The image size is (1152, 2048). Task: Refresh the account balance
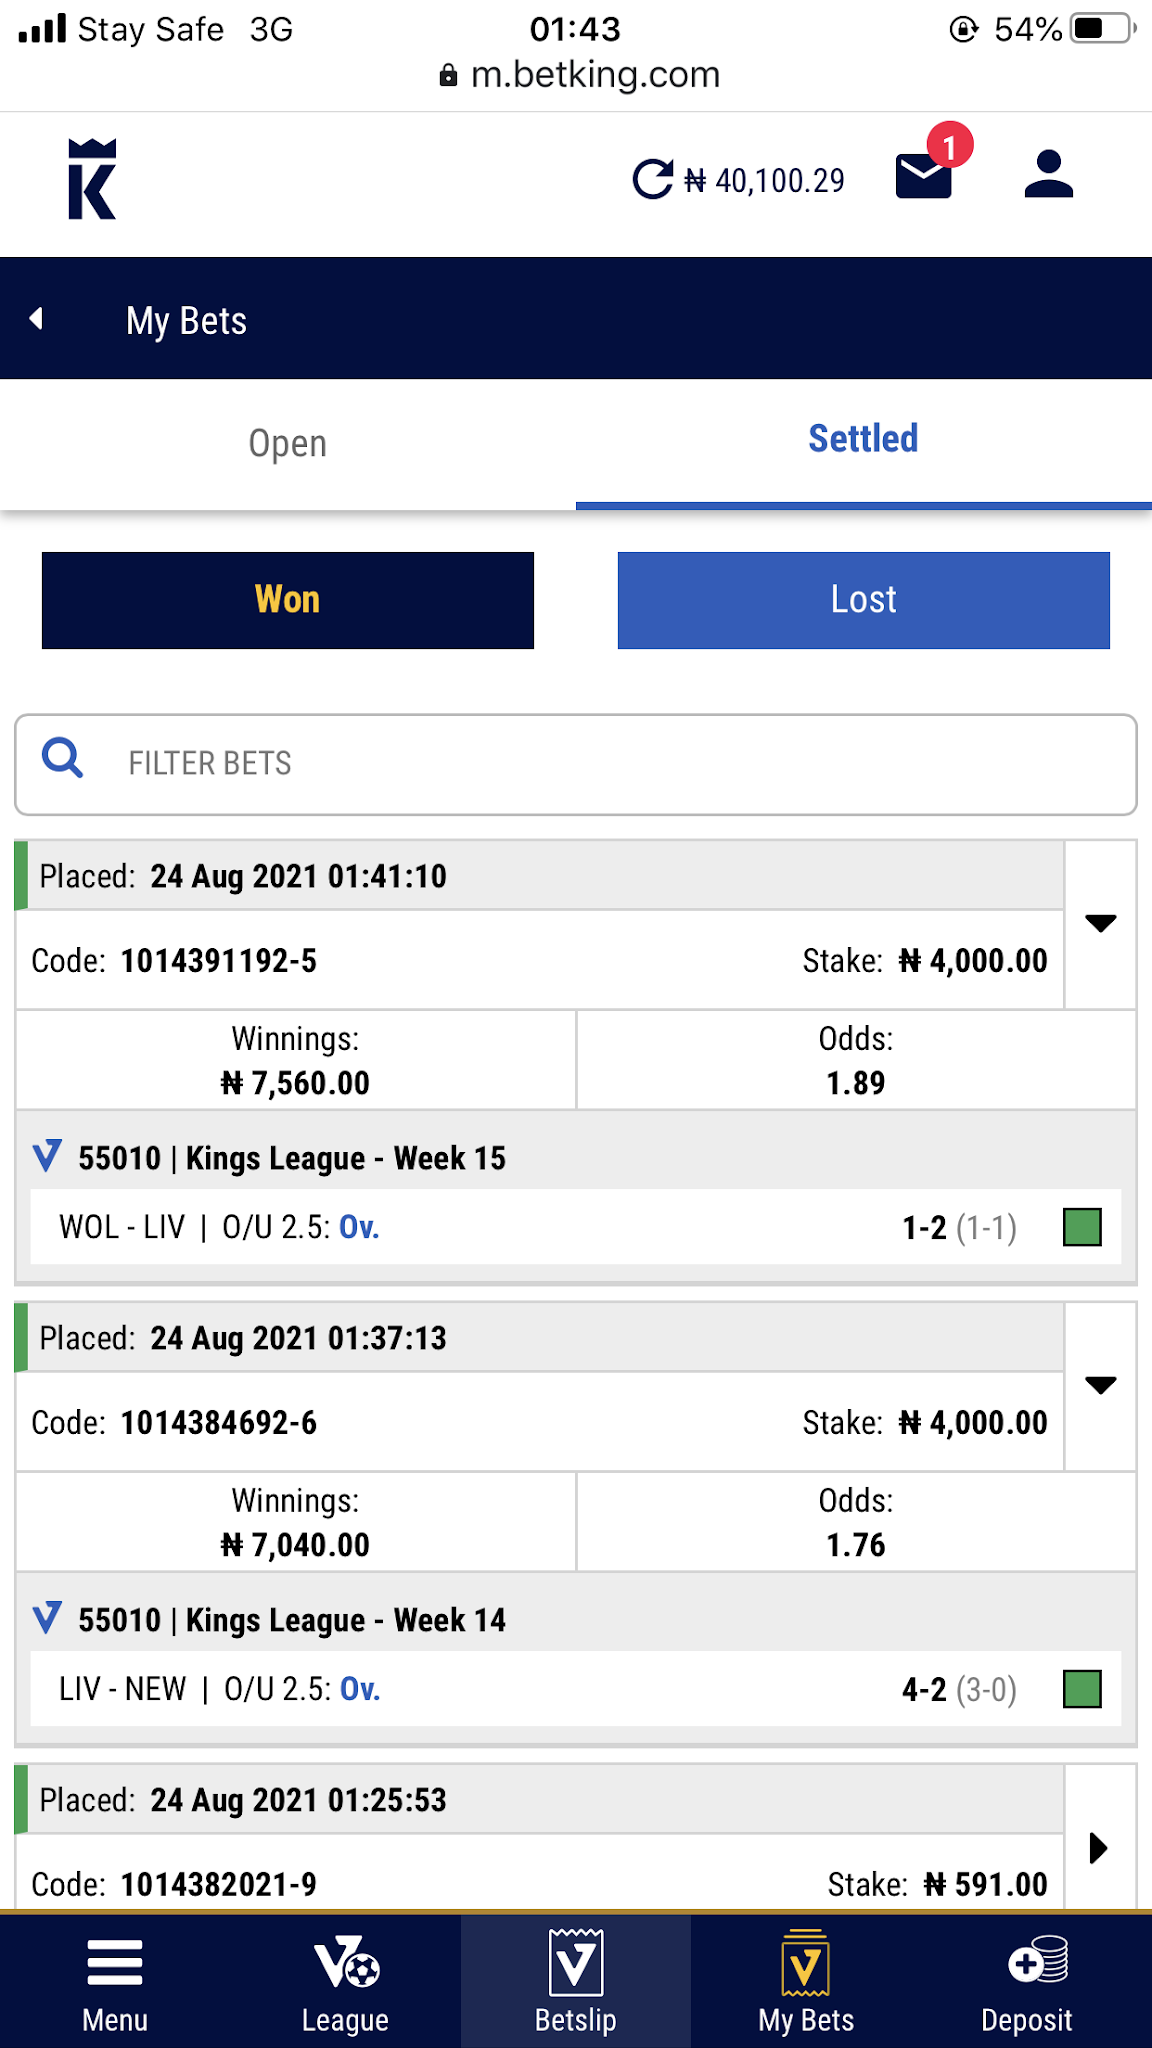tap(653, 180)
